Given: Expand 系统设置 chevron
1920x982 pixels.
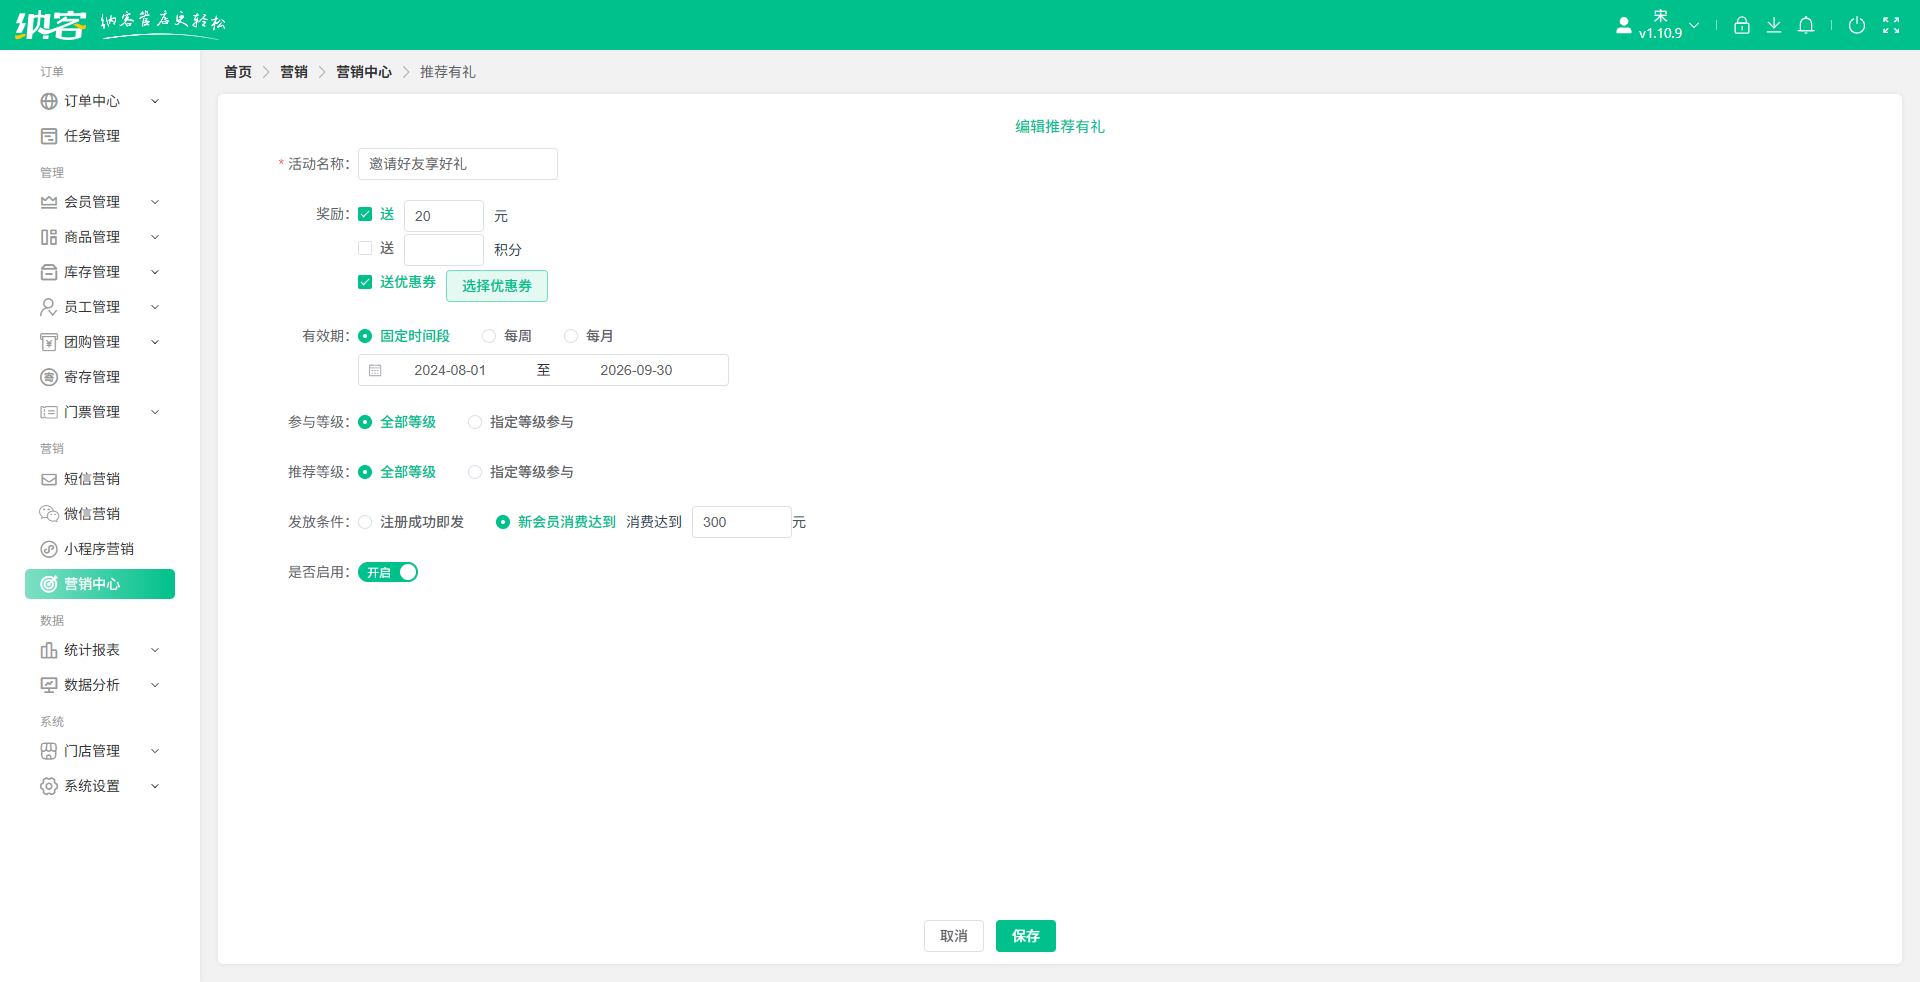Looking at the screenshot, I should click(155, 786).
